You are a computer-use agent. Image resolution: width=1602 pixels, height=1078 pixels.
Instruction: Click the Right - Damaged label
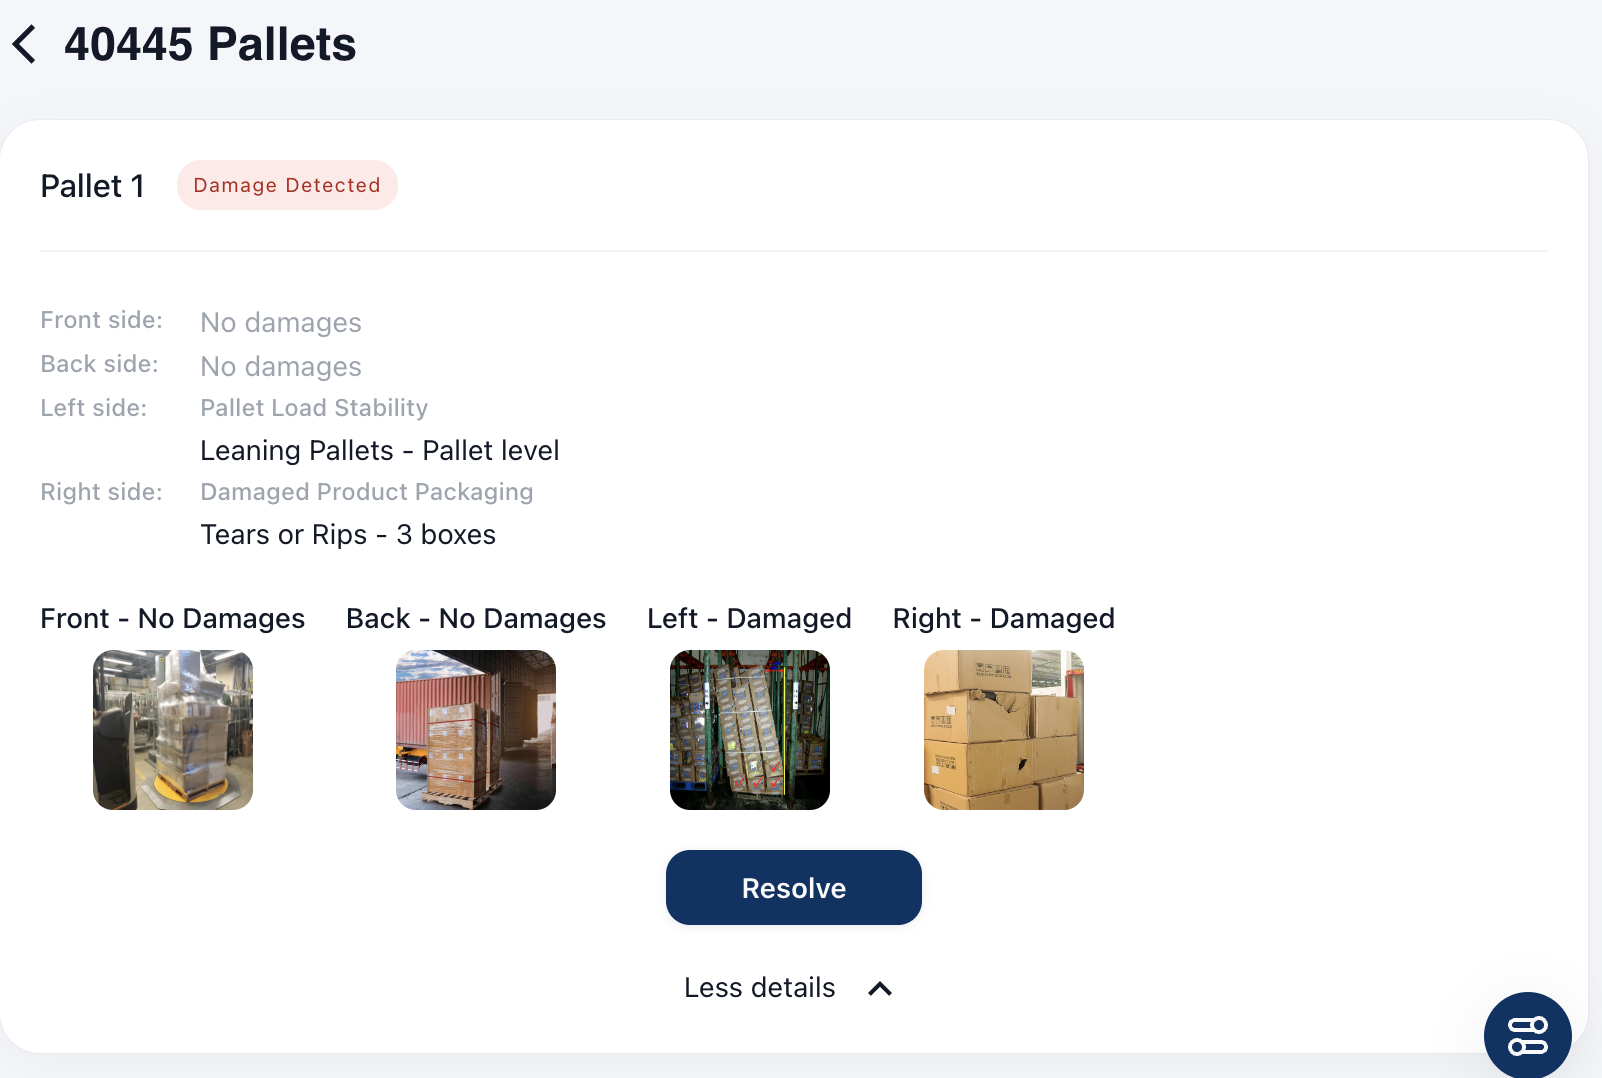1003,619
